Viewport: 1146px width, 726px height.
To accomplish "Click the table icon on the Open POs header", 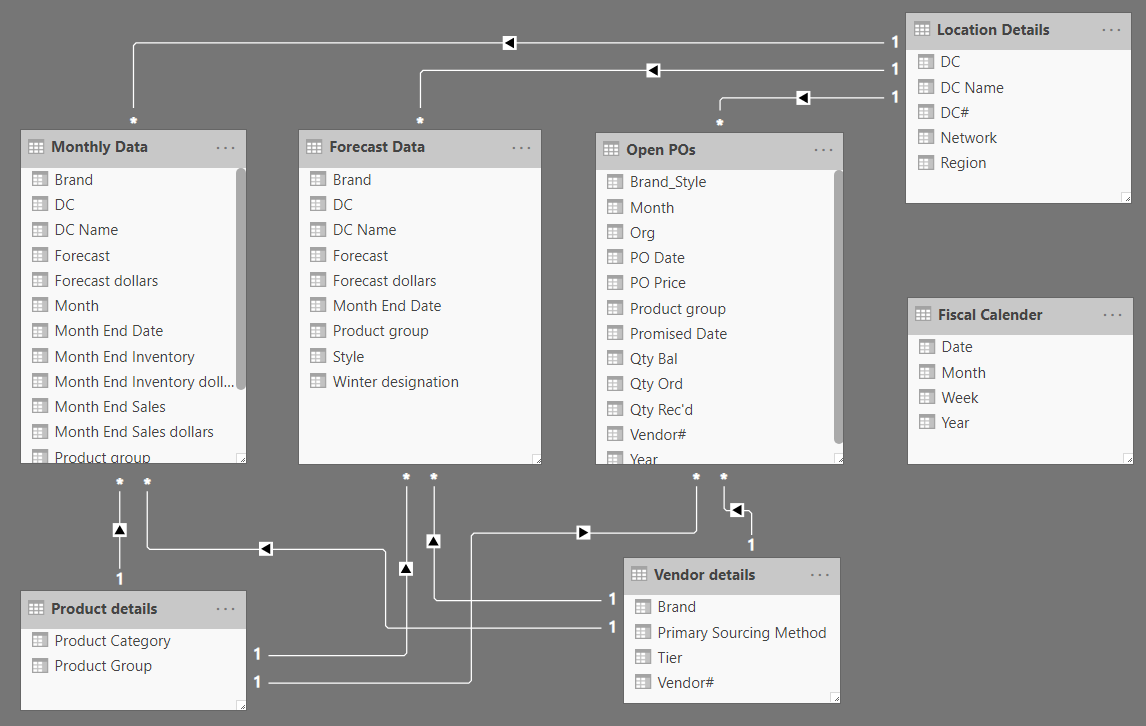I will pos(612,150).
